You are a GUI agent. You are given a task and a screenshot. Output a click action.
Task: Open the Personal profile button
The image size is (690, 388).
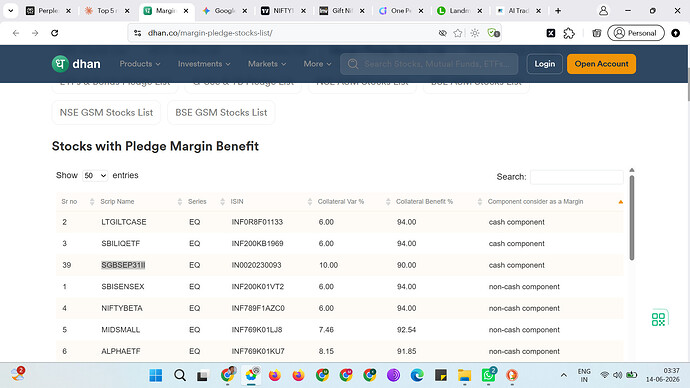(x=636, y=33)
